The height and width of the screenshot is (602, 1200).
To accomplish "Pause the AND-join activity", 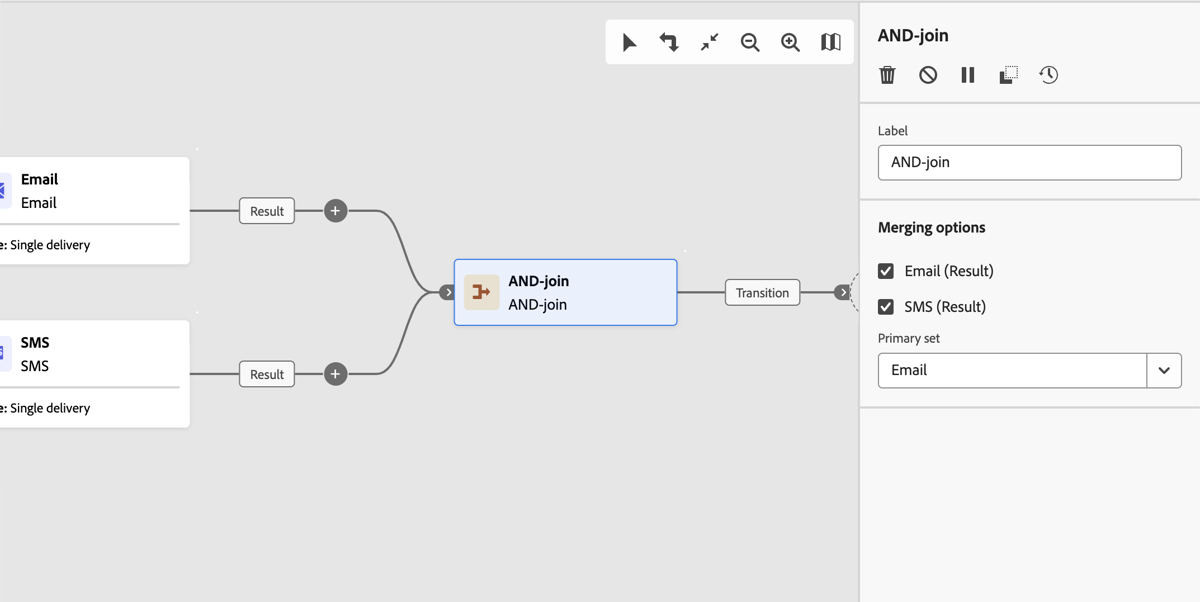I will (x=967, y=74).
